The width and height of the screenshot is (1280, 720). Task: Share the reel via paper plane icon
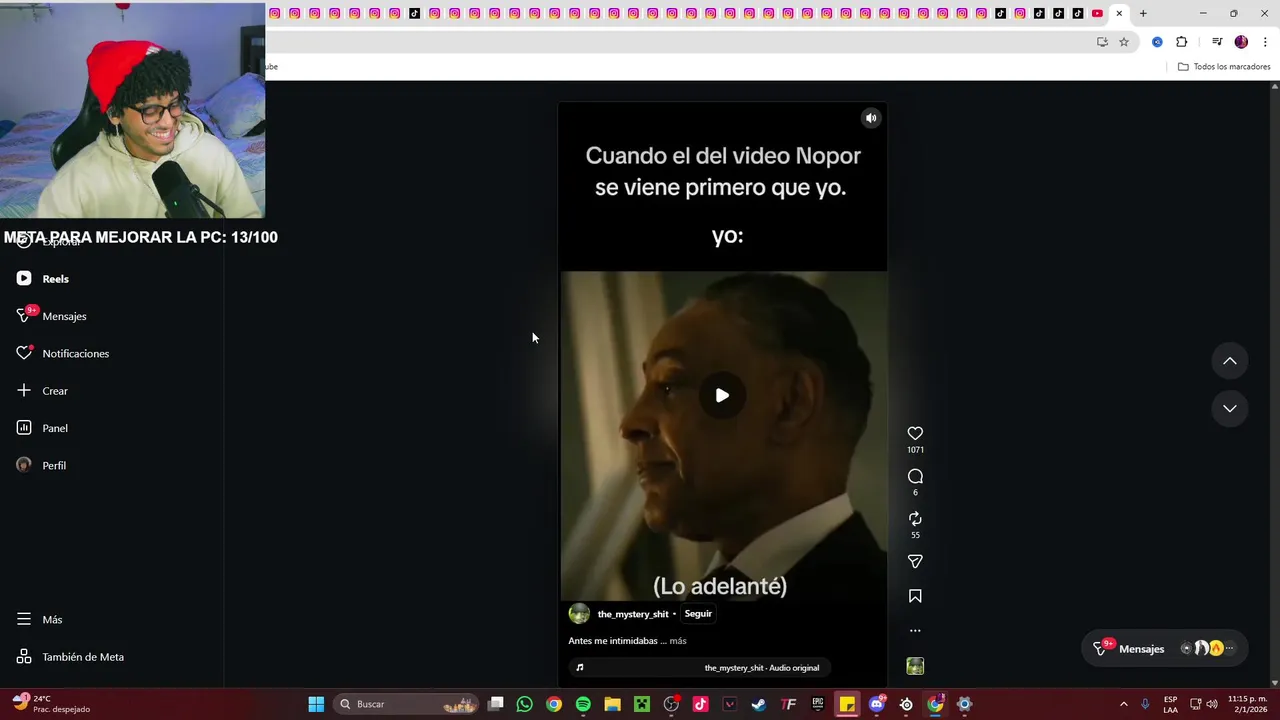pyautogui.click(x=915, y=561)
